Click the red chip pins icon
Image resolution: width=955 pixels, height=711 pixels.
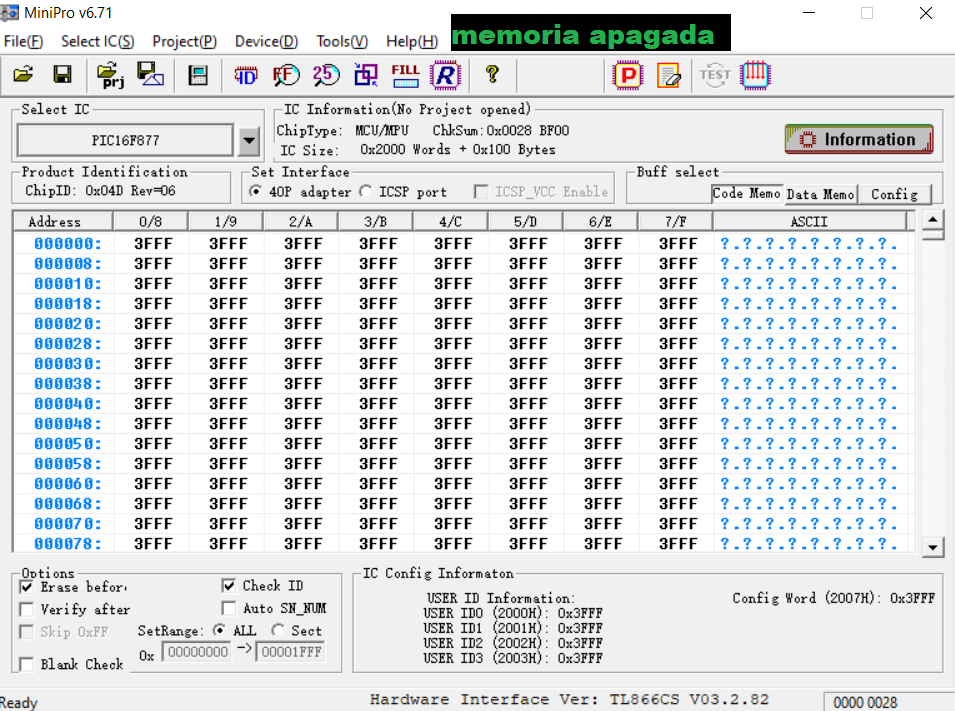point(755,76)
